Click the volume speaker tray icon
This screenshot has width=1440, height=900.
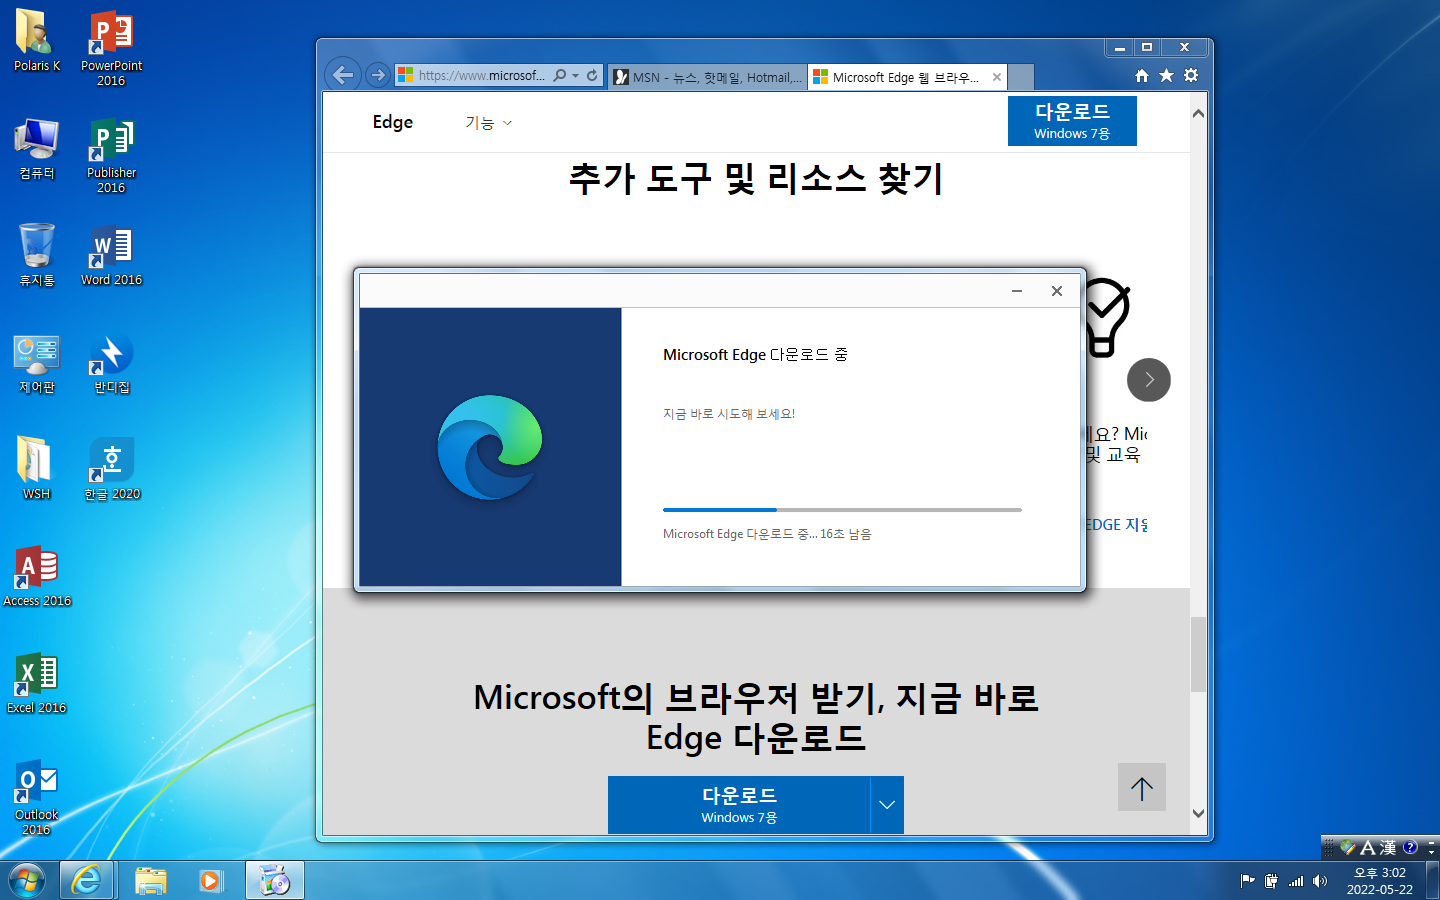point(1320,881)
